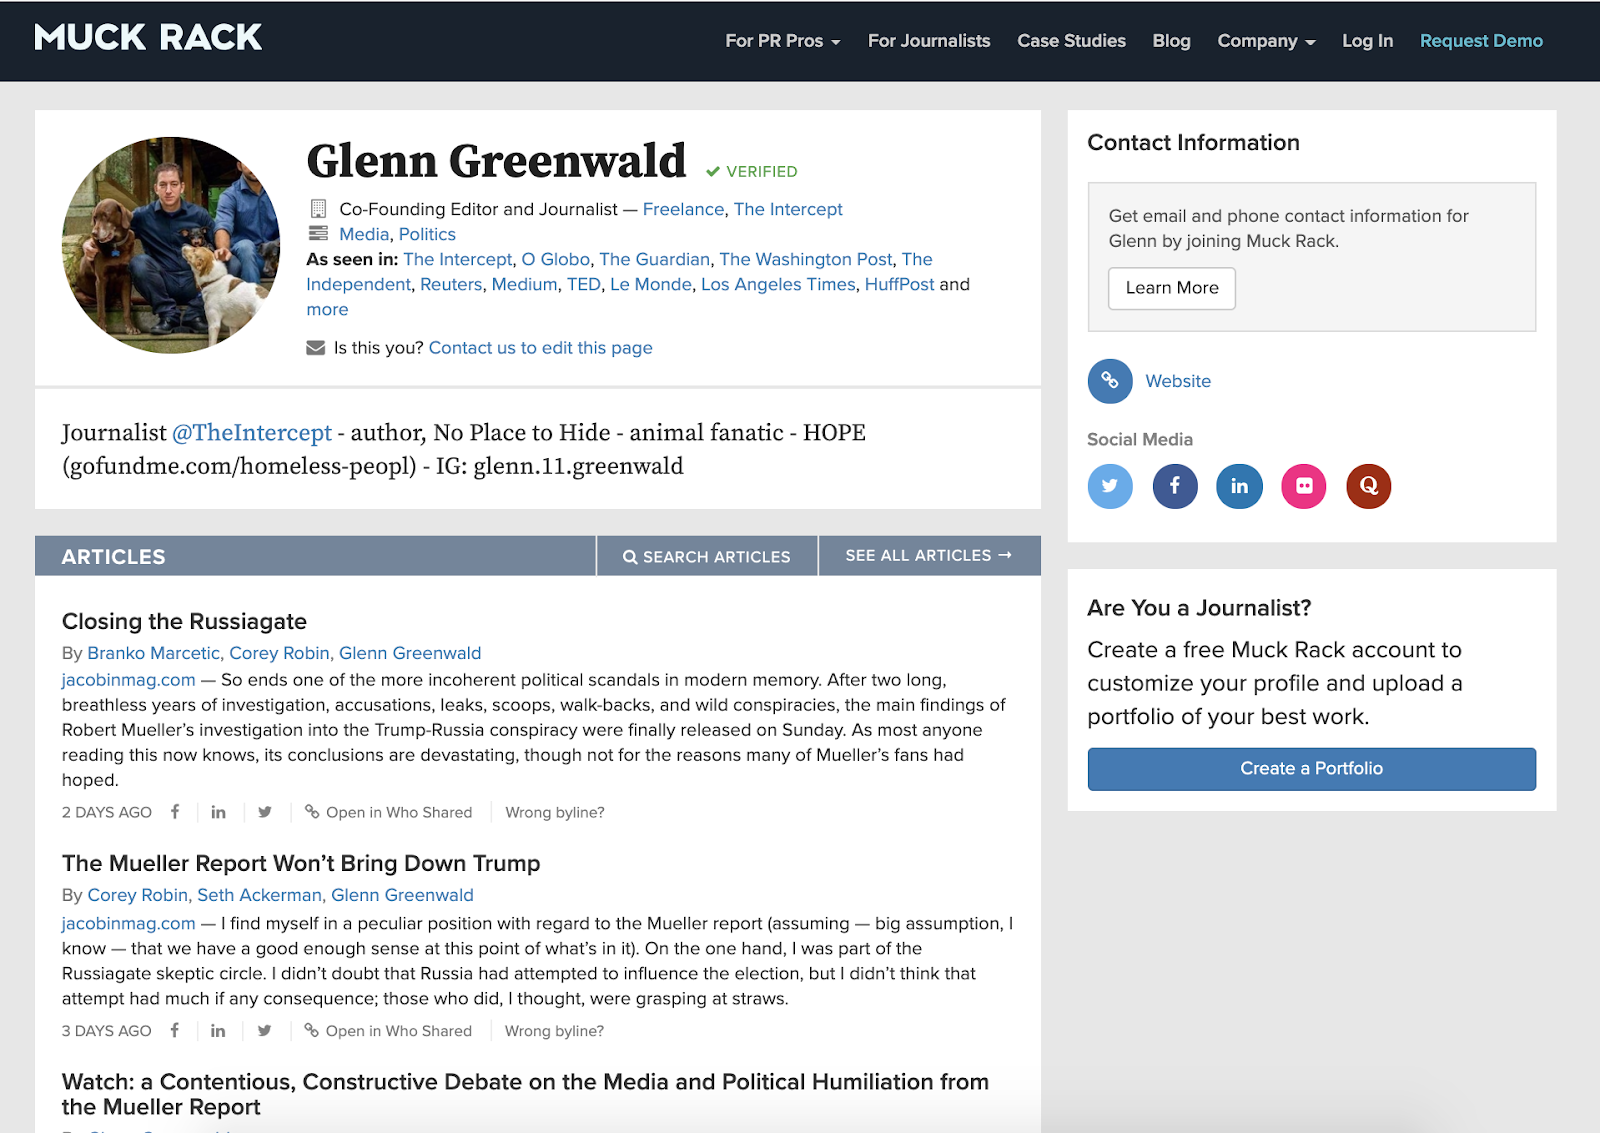Click the Search Articles button
Viewport: 1600px width, 1133px height.
(x=707, y=557)
